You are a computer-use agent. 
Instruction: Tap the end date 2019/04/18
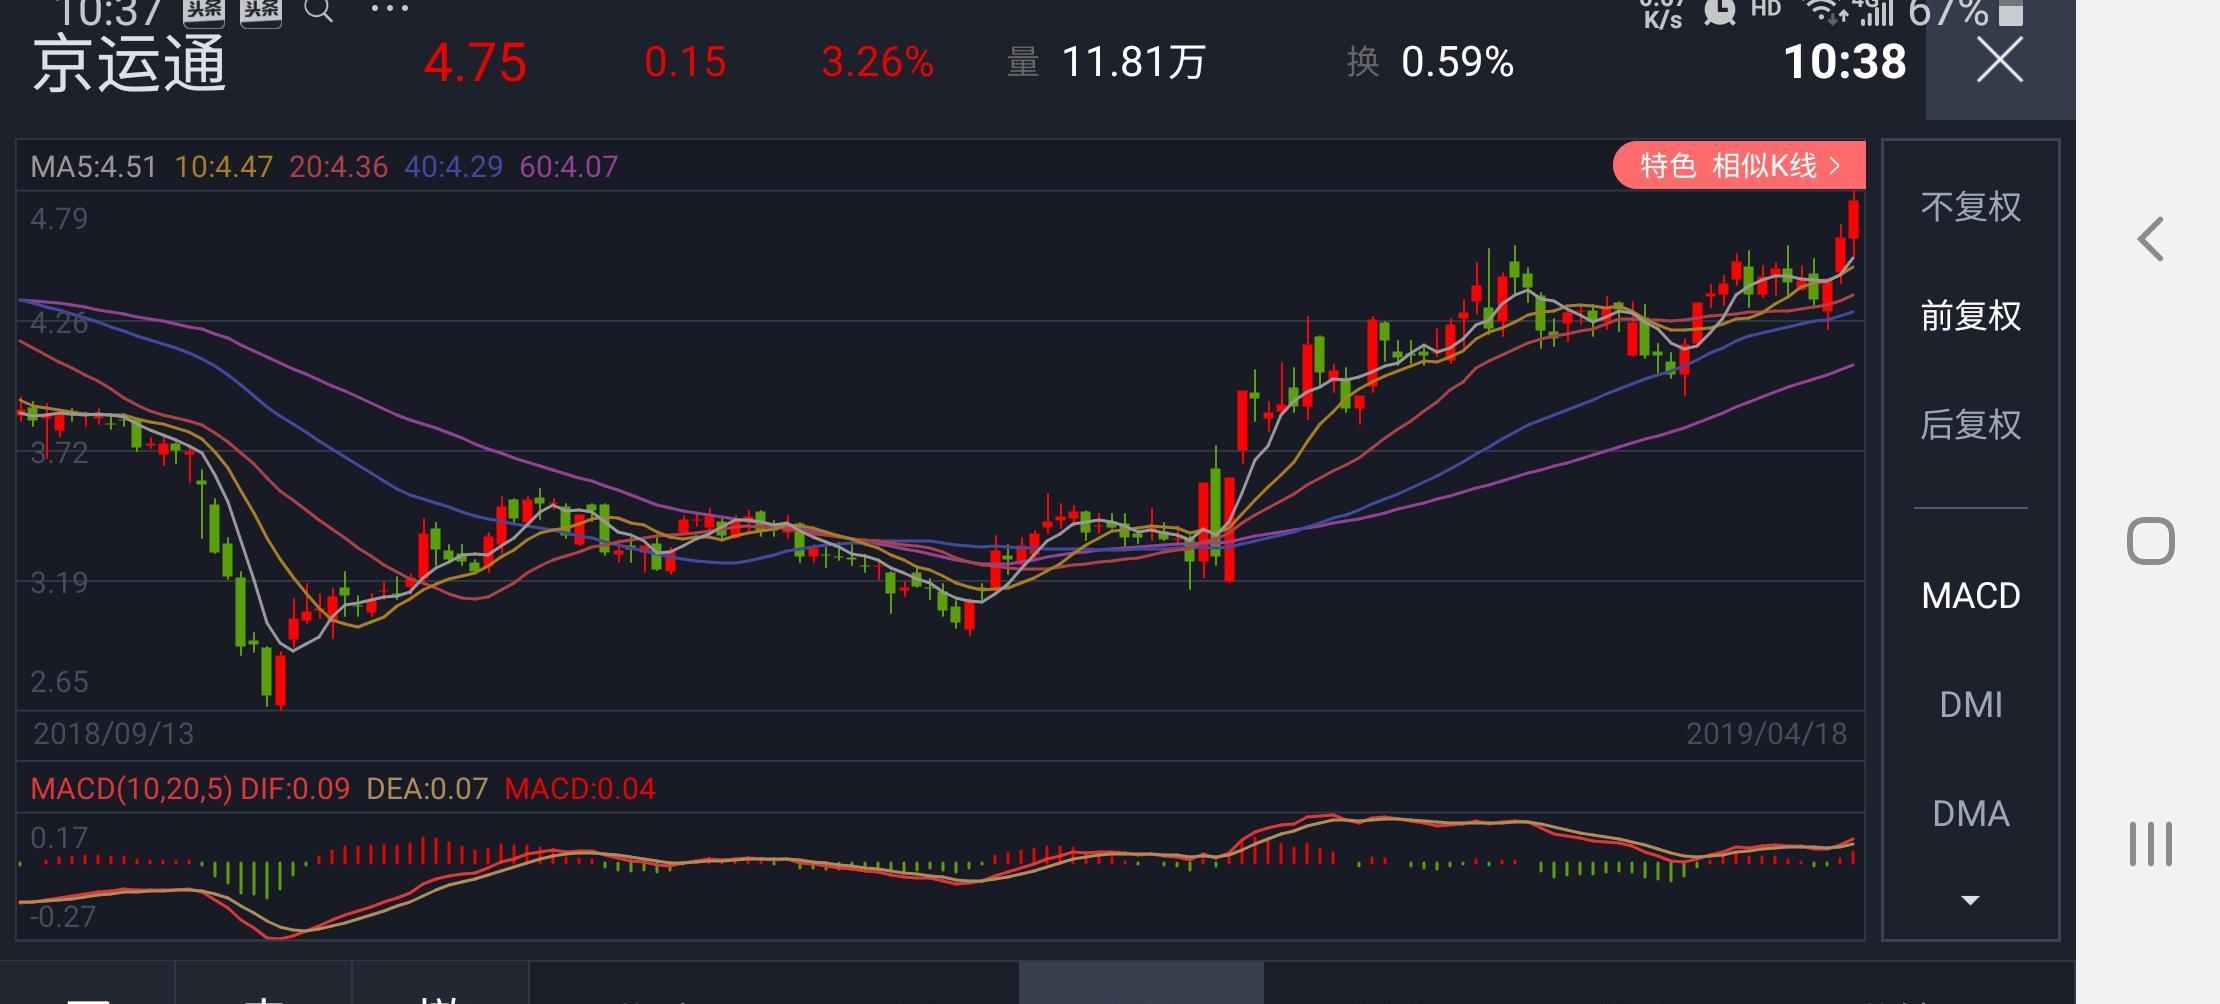click(1766, 734)
